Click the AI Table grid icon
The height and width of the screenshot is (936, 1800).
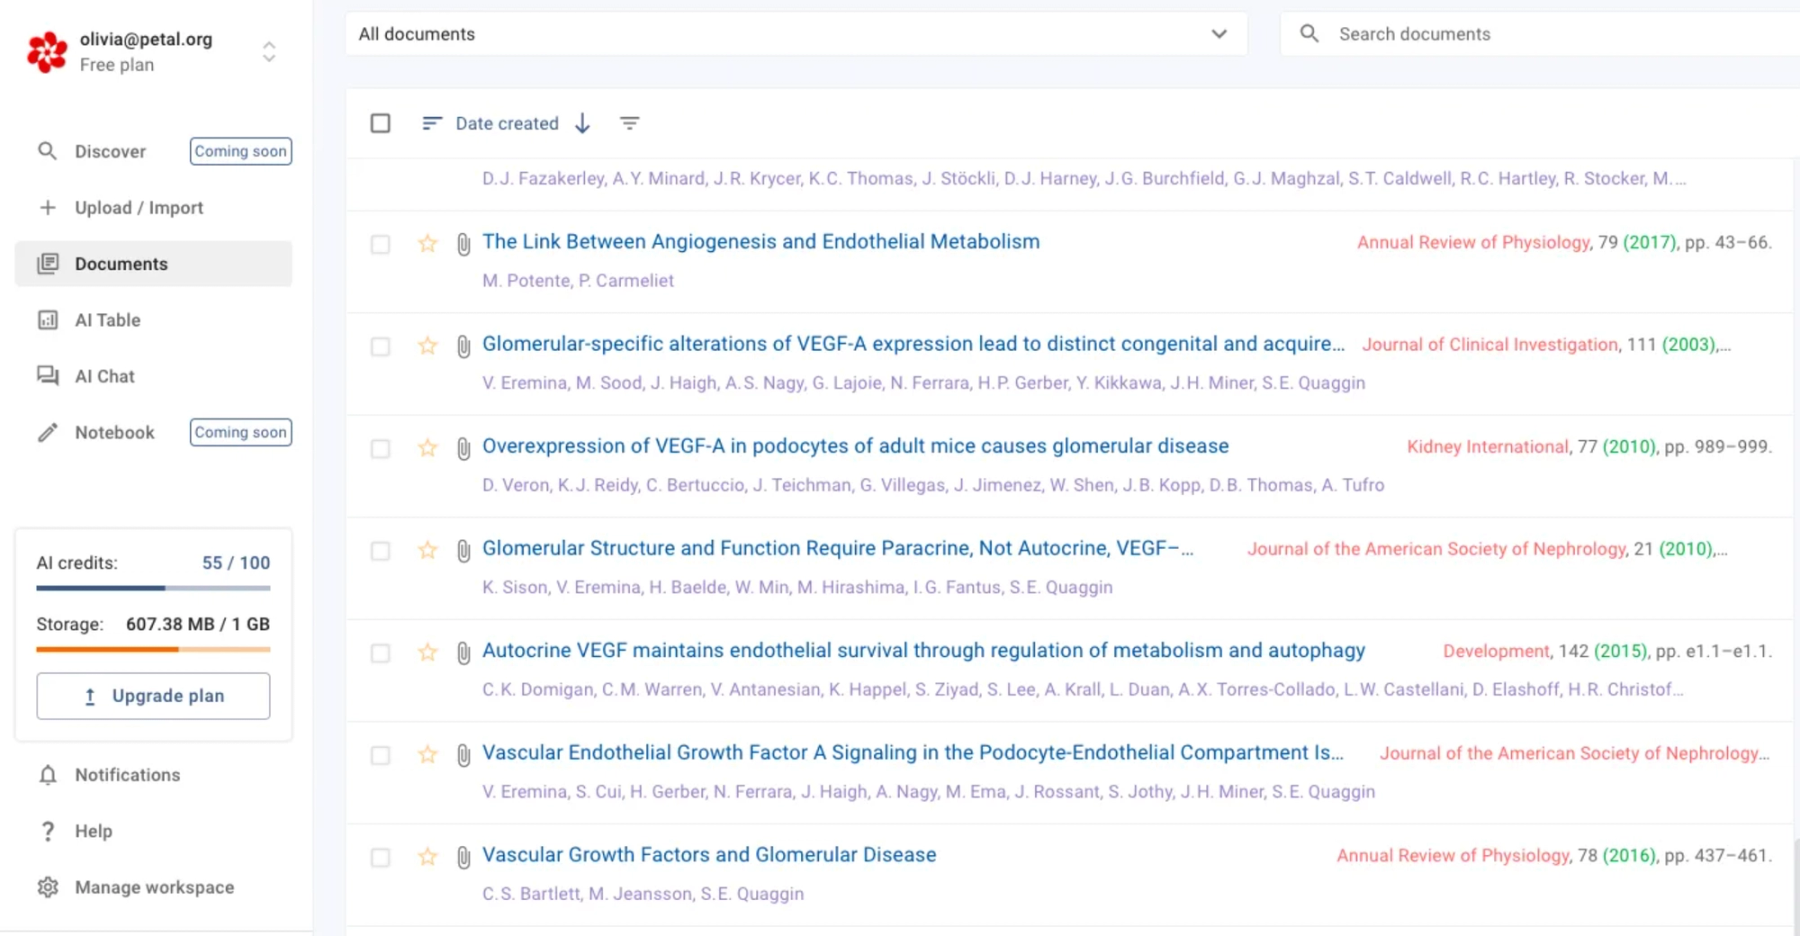pos(48,320)
